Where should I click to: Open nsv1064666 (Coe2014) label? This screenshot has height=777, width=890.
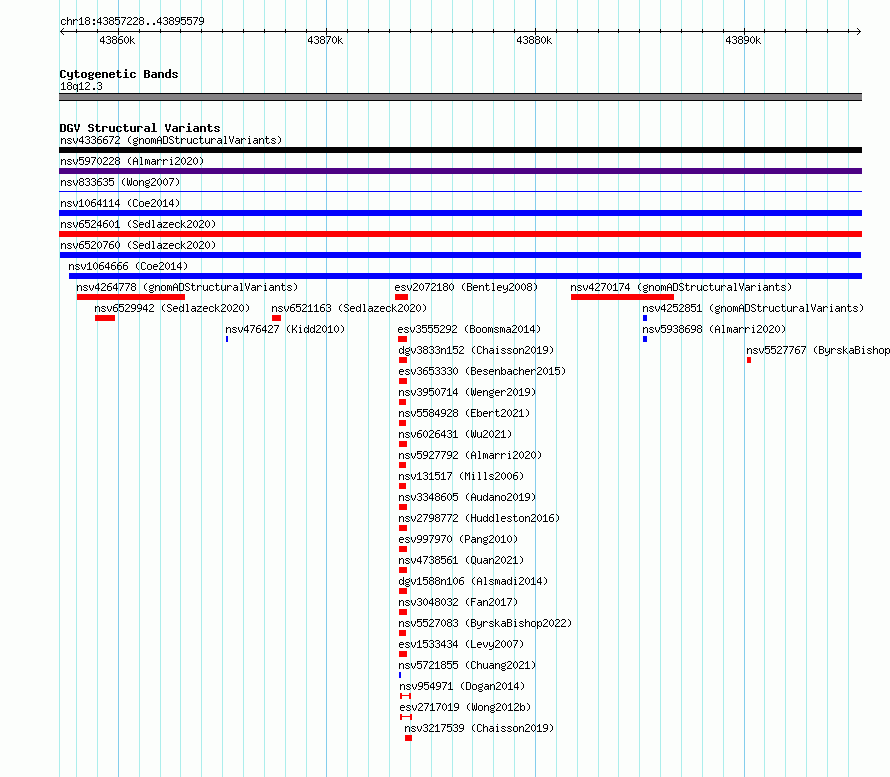click(128, 266)
